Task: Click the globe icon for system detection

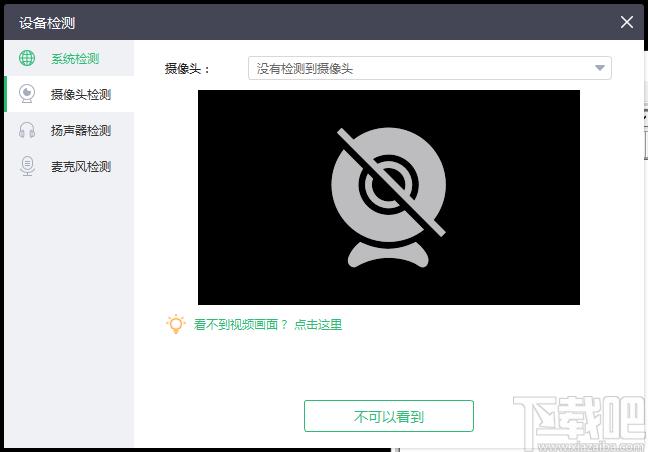Action: [x=27, y=58]
